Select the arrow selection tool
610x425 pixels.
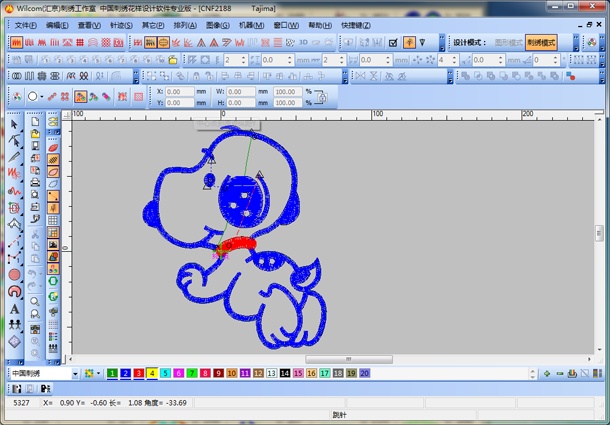[14, 125]
